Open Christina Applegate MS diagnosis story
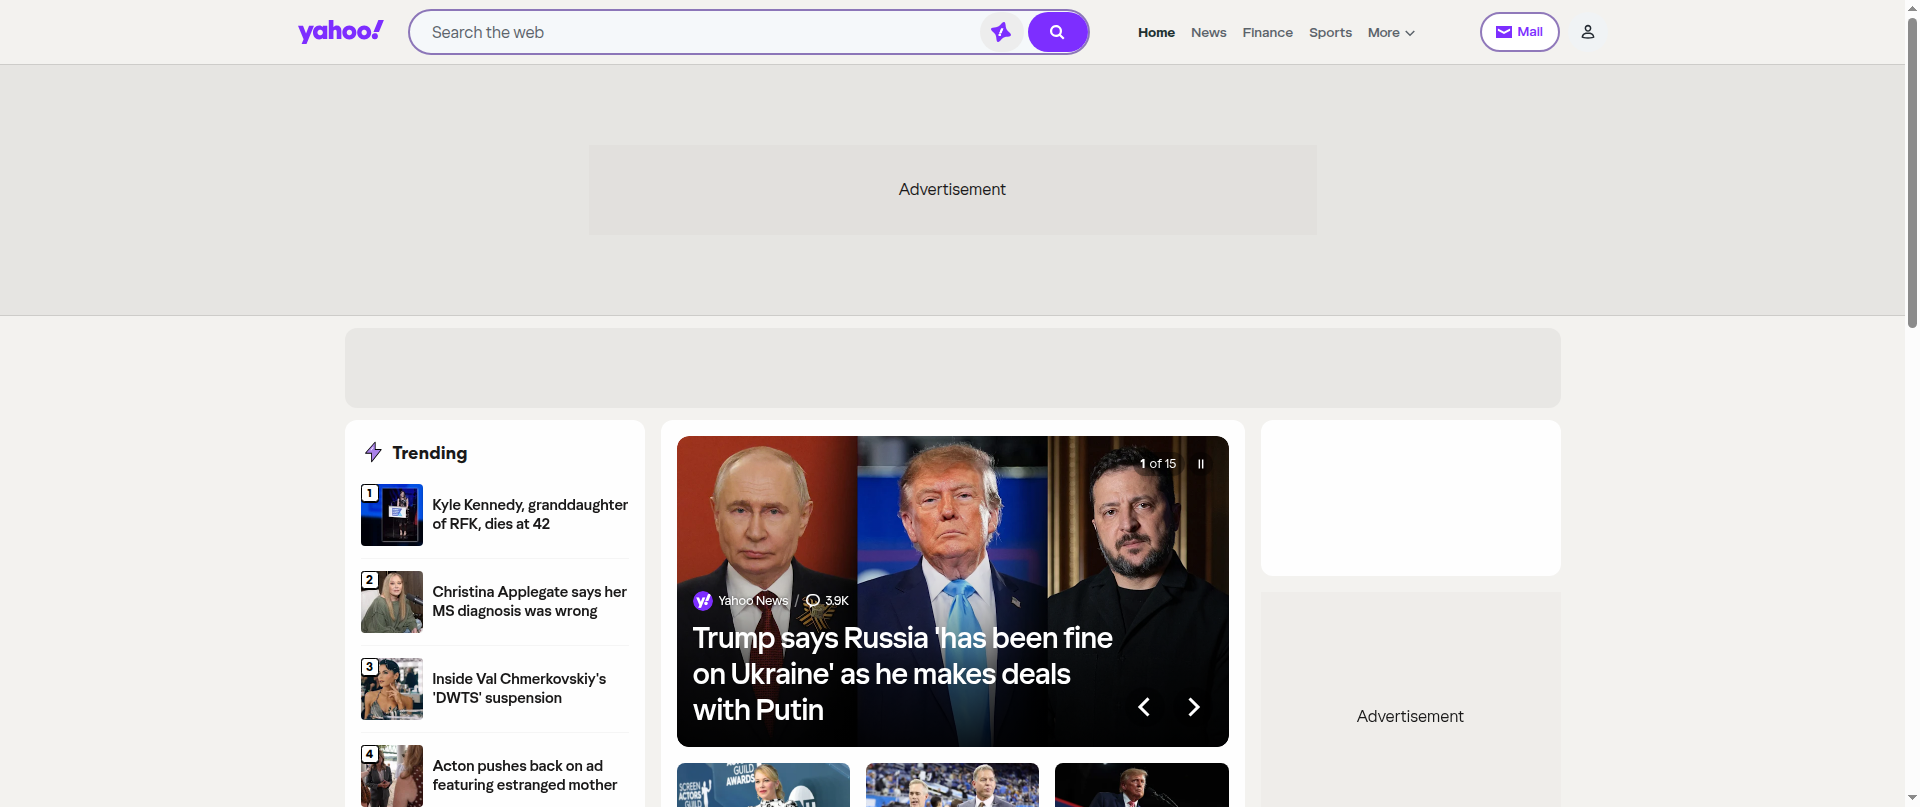Image resolution: width=1920 pixels, height=807 pixels. pyautogui.click(x=529, y=601)
